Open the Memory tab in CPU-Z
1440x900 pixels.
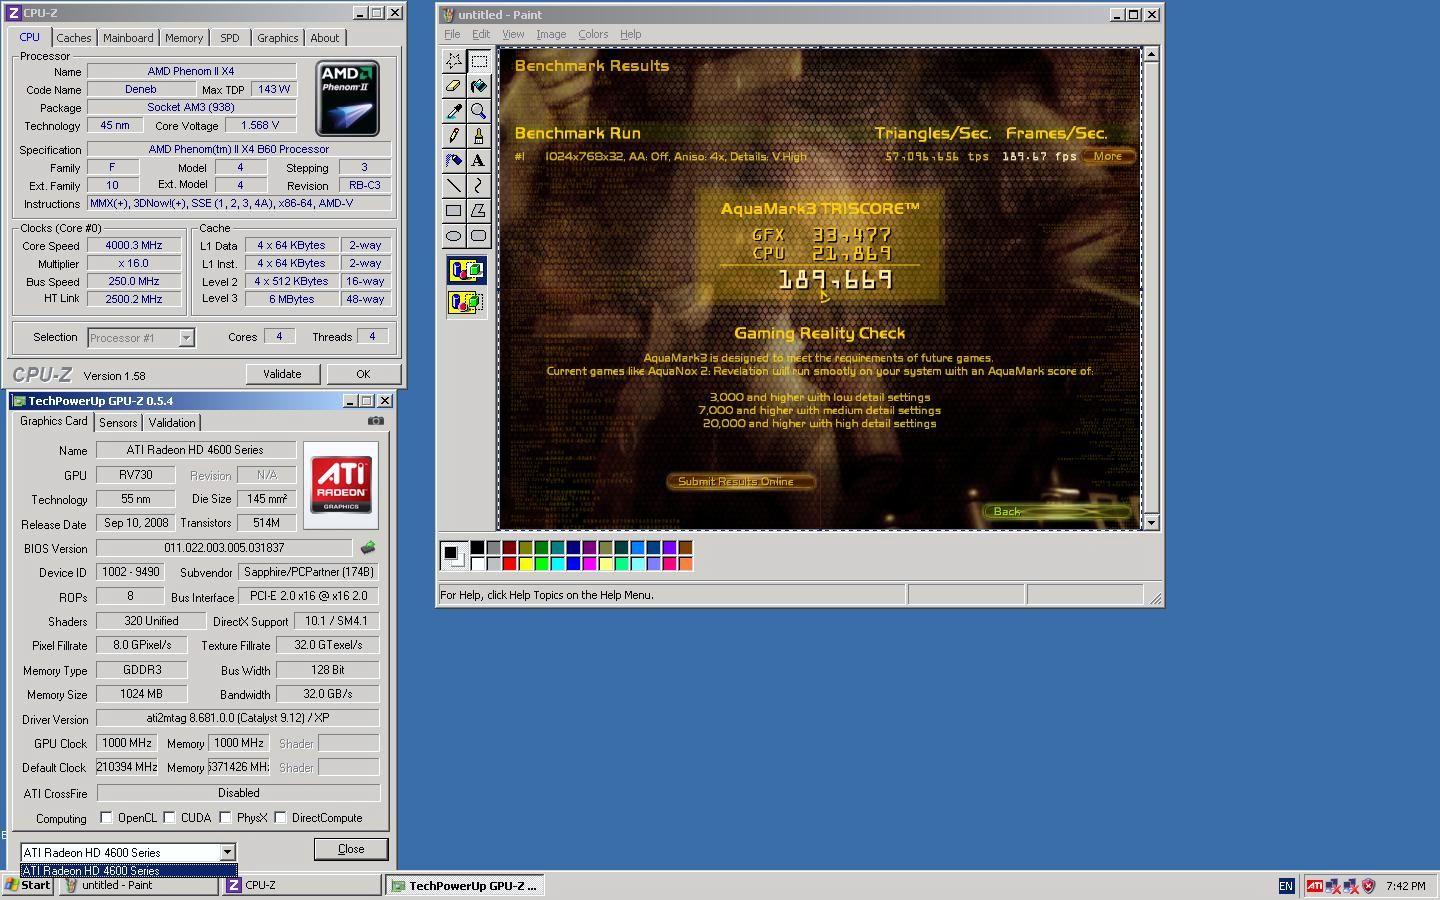[x=184, y=38]
